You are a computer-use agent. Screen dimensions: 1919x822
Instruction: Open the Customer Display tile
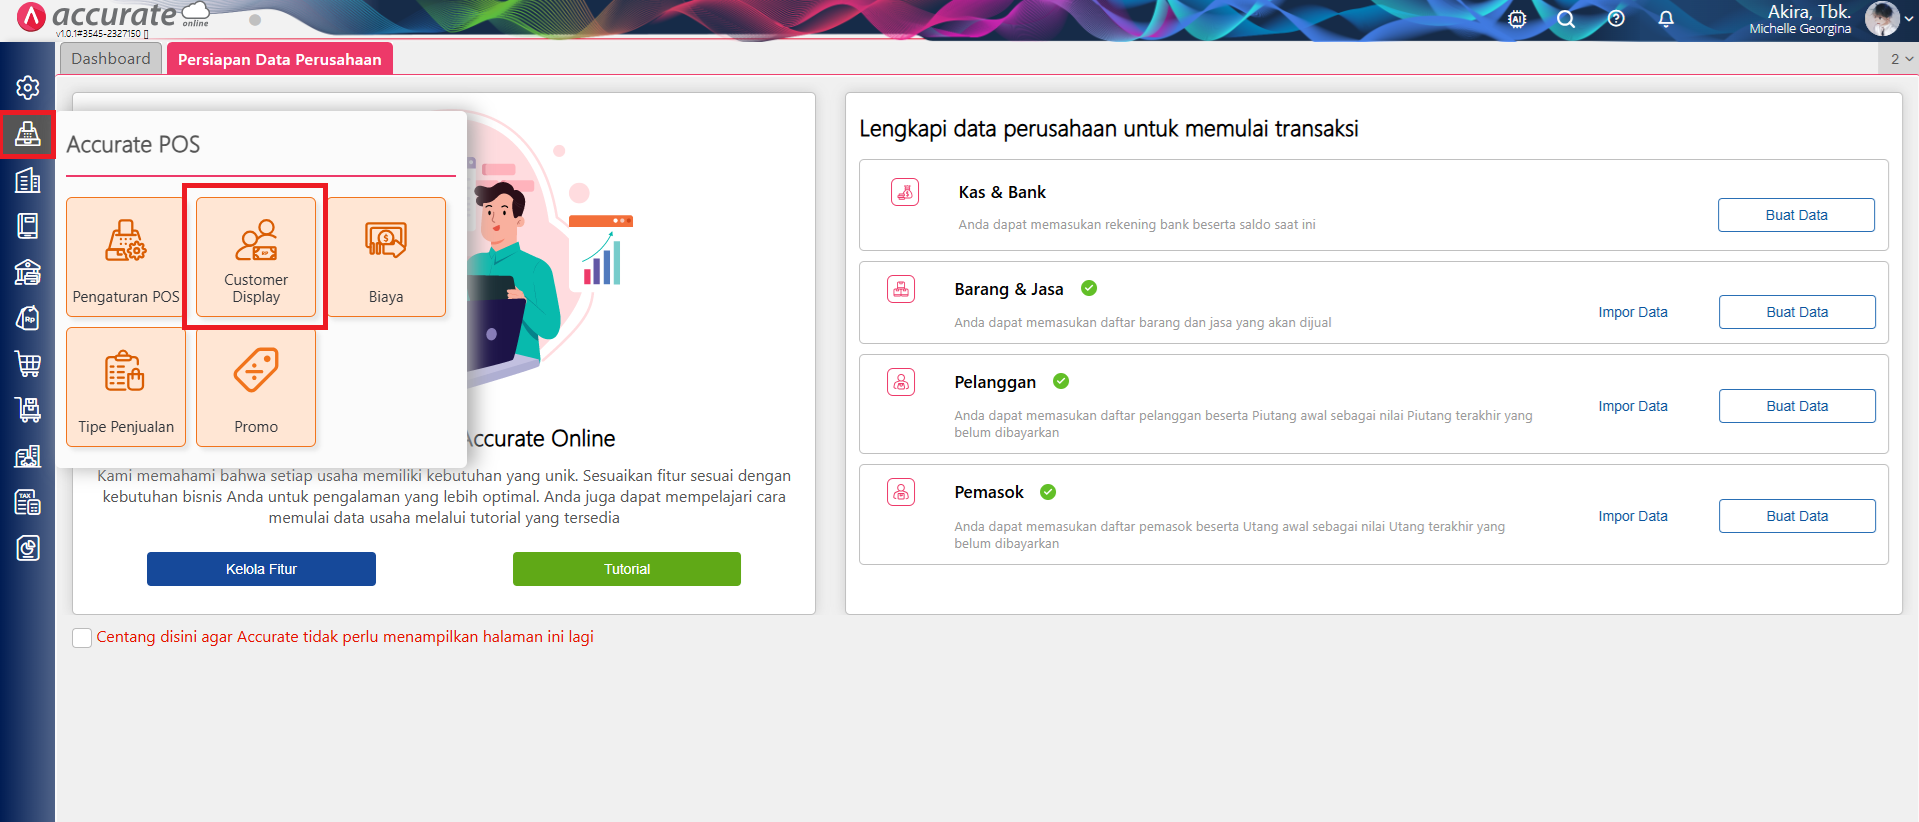(256, 257)
